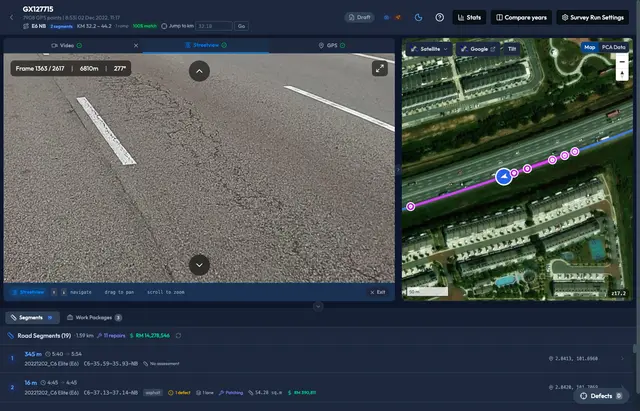Go to previous frame with down chevron
This screenshot has width=640, height=411.
click(x=199, y=265)
